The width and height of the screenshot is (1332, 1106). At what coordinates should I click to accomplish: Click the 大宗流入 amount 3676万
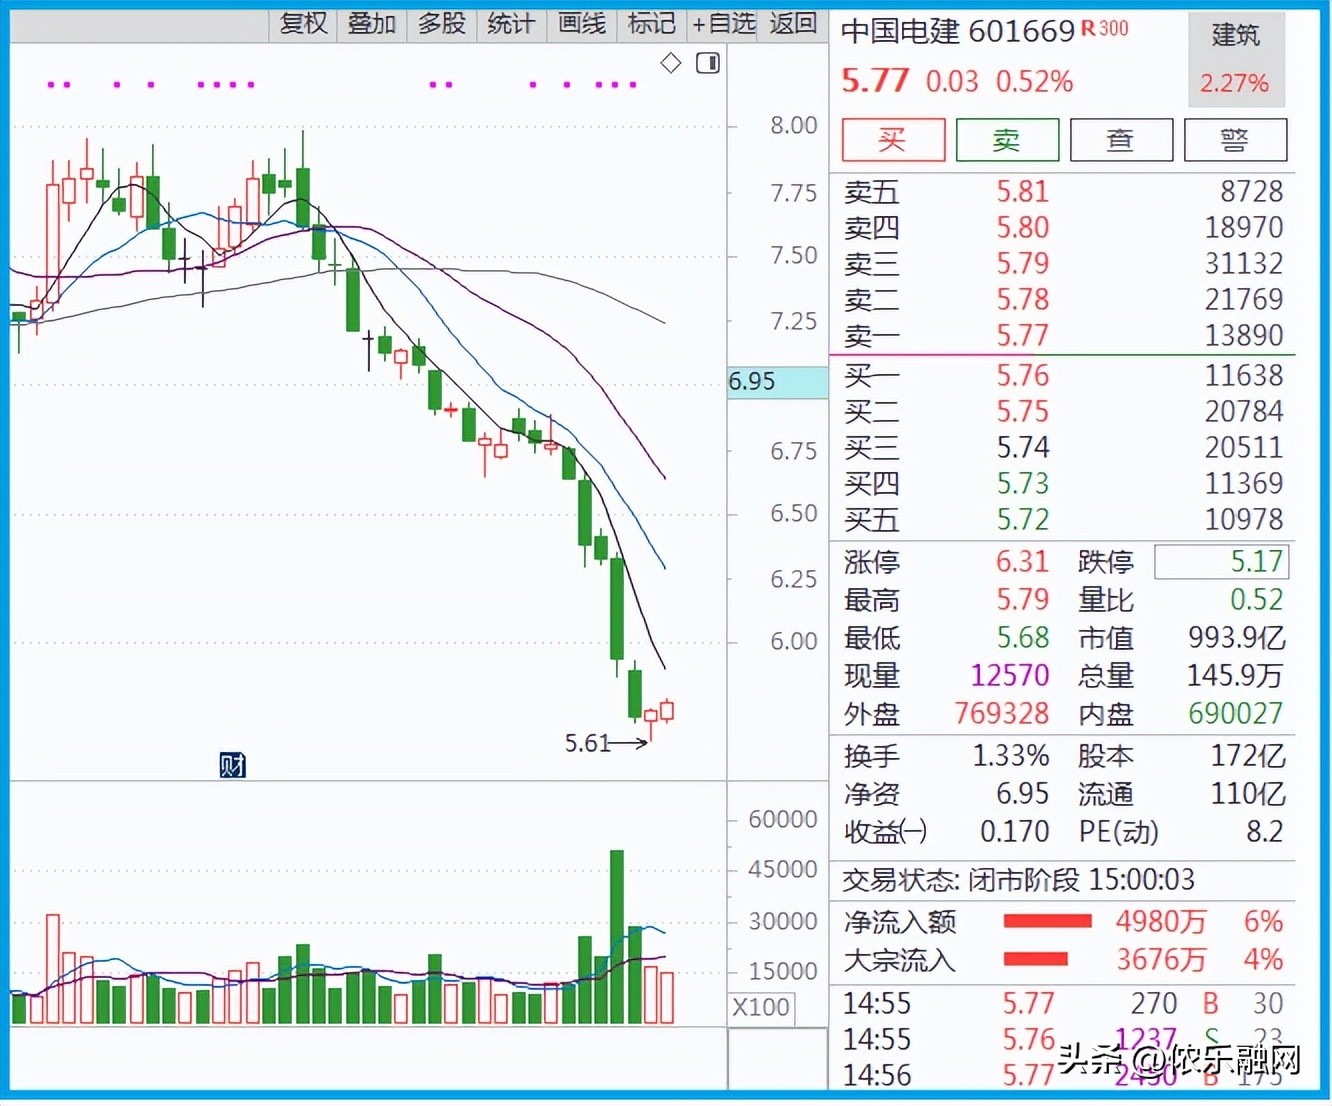click(x=1161, y=959)
